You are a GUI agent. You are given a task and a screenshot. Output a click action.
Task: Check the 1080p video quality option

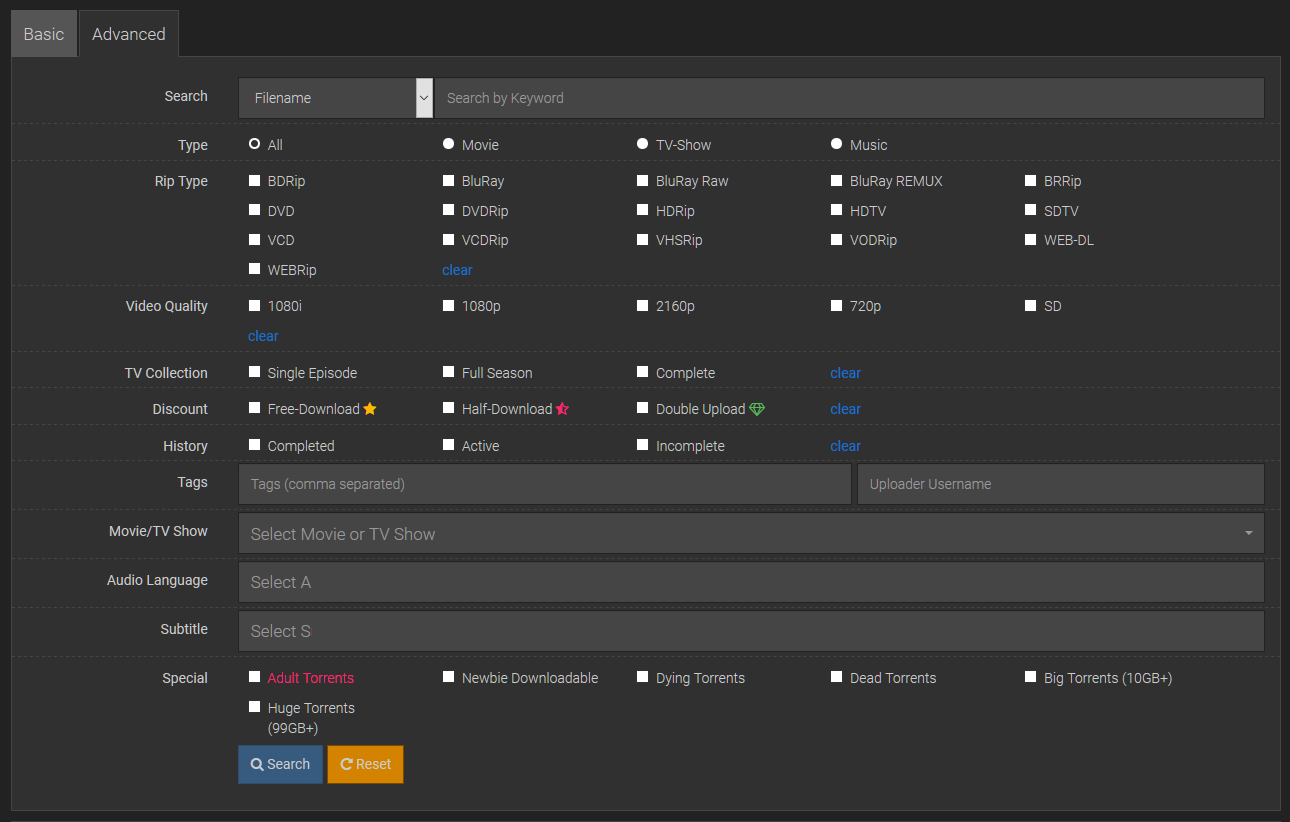pyautogui.click(x=448, y=305)
